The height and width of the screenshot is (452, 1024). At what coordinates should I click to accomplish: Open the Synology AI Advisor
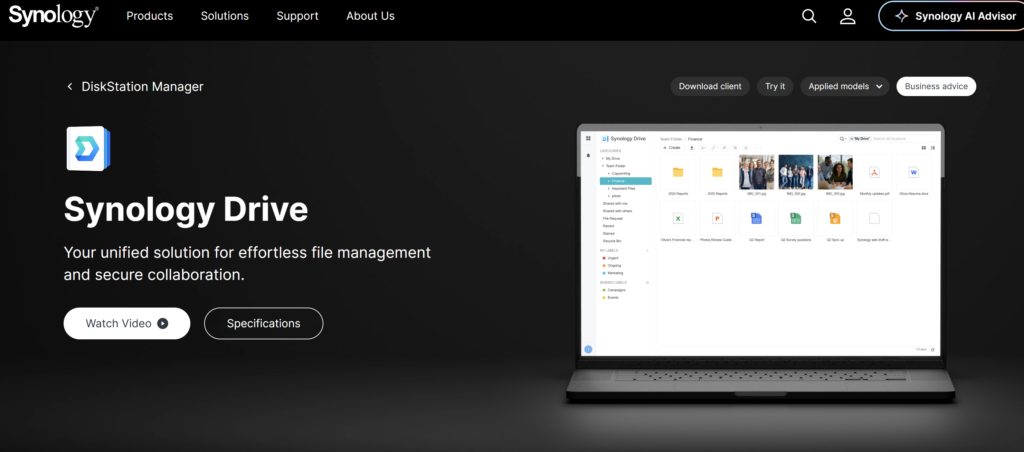[x=952, y=16]
